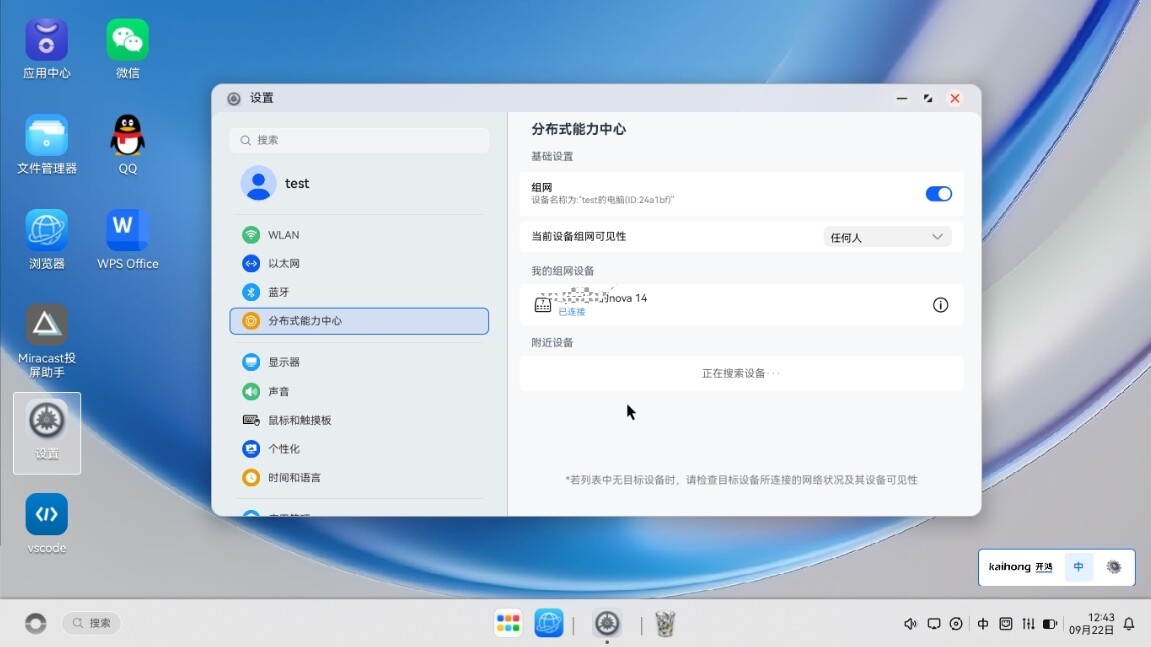This screenshot has width=1151, height=647.
Task: Click the info icon for nova 14 device
Action: 940,305
